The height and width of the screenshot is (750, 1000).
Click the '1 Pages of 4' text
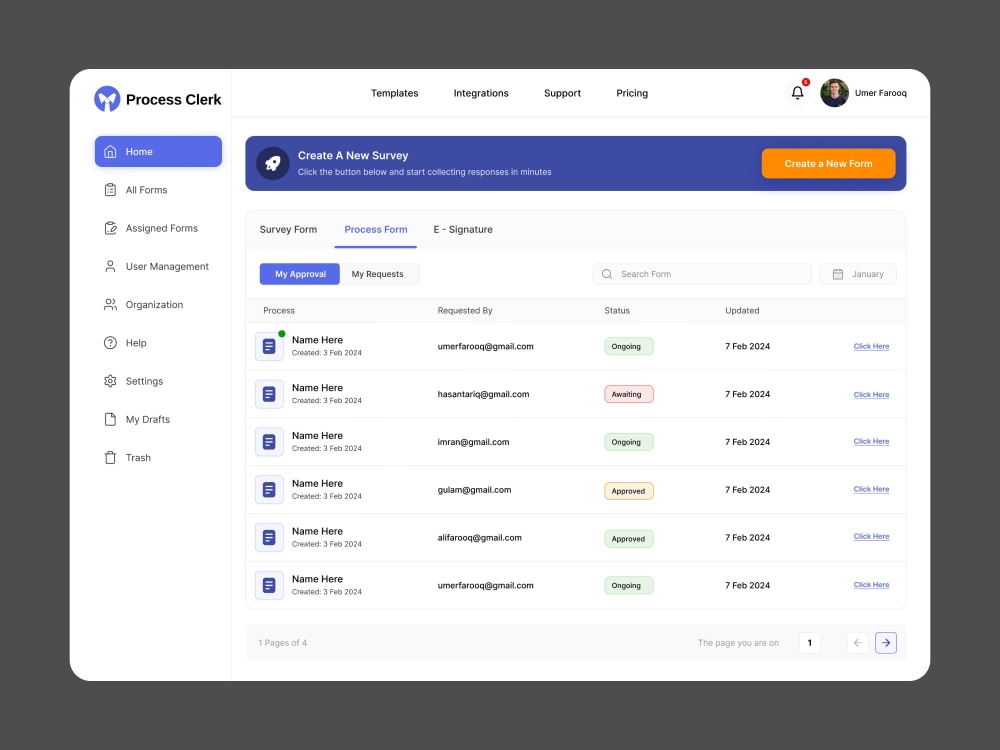pyautogui.click(x=283, y=643)
